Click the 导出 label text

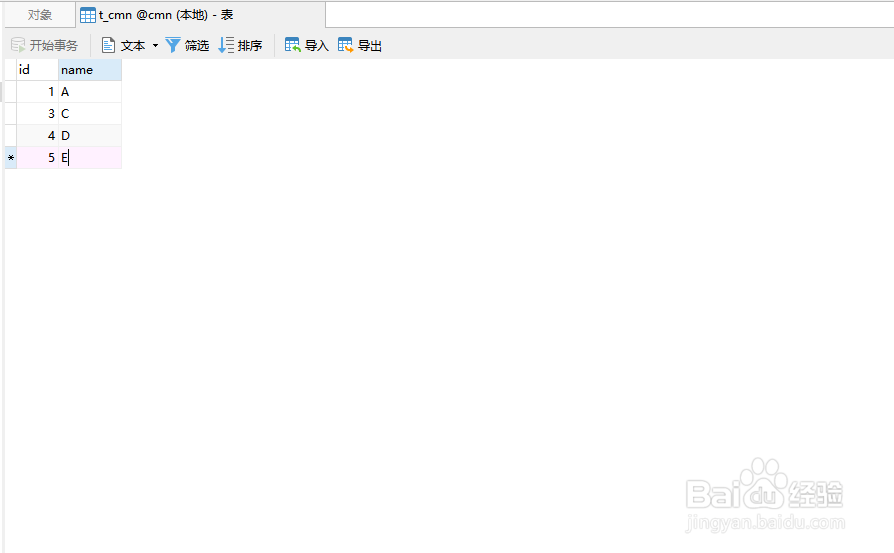tap(369, 46)
